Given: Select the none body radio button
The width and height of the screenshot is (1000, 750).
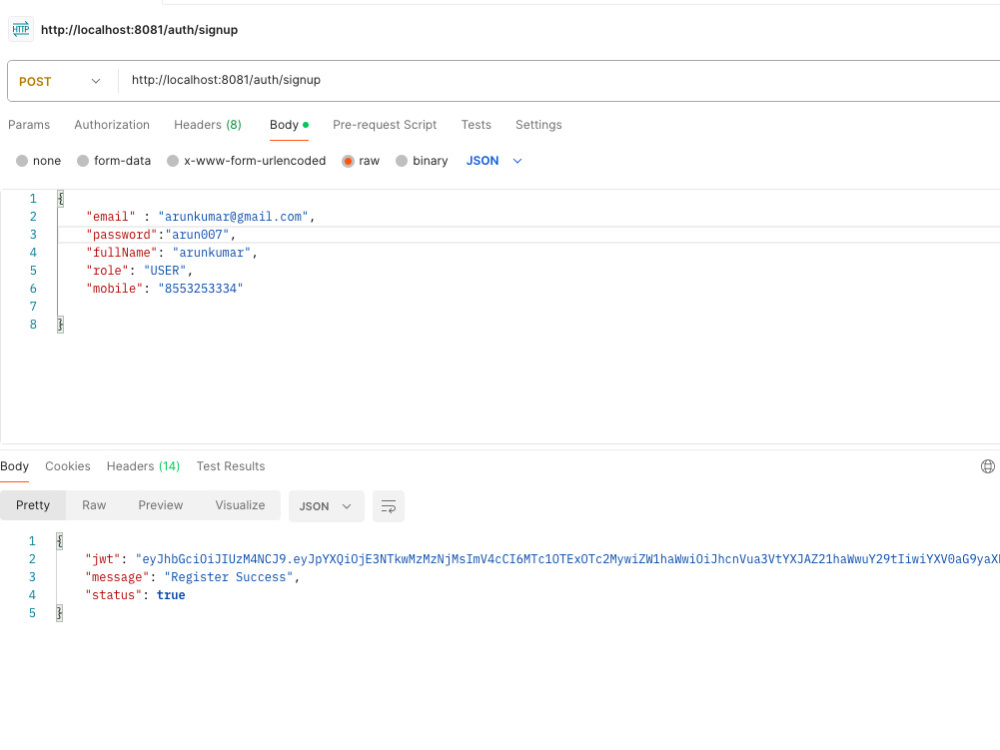Looking at the screenshot, I should (22, 161).
